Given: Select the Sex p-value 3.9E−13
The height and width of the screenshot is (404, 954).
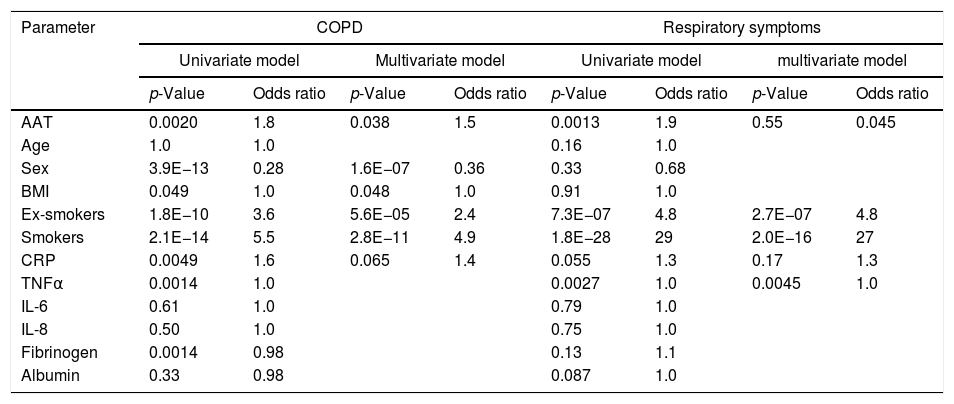Looking at the screenshot, I should (179, 169).
